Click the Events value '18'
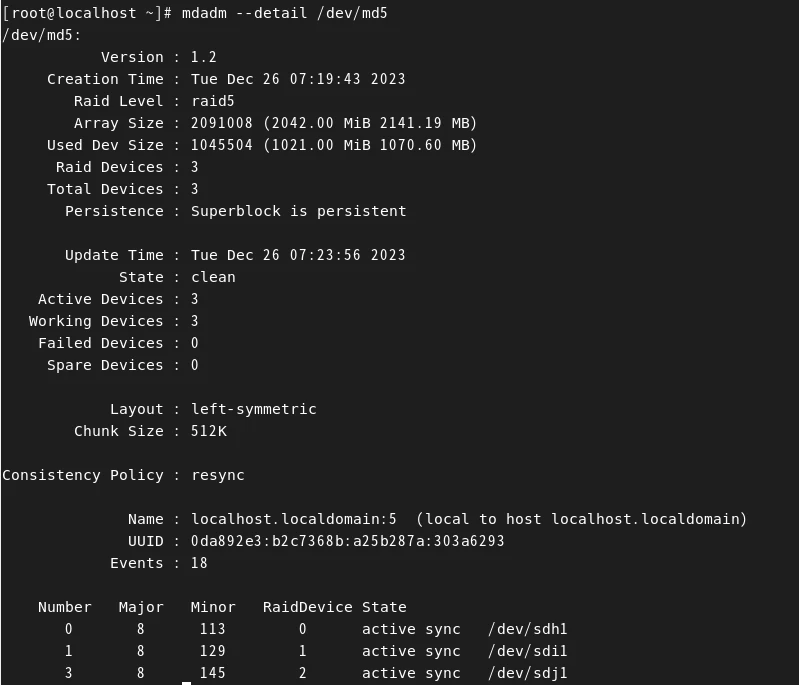 199,563
